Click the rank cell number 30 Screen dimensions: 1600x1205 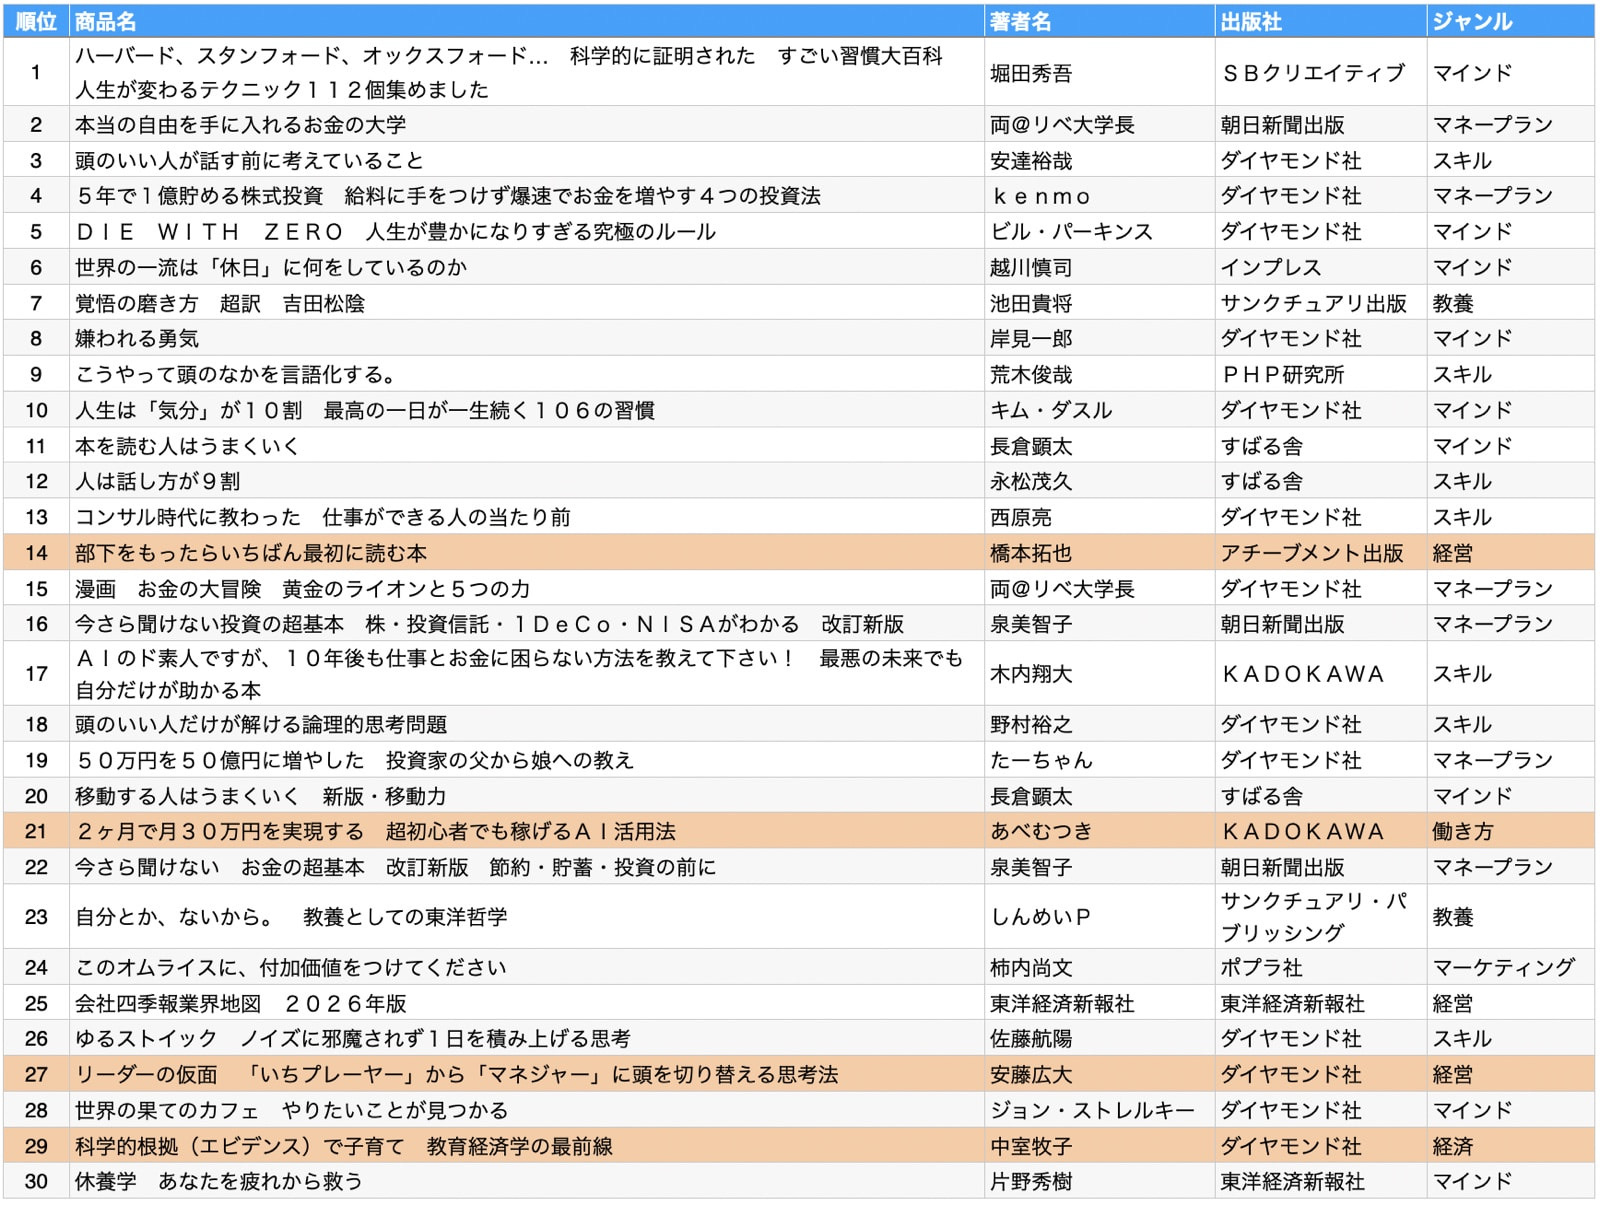tap(36, 1181)
